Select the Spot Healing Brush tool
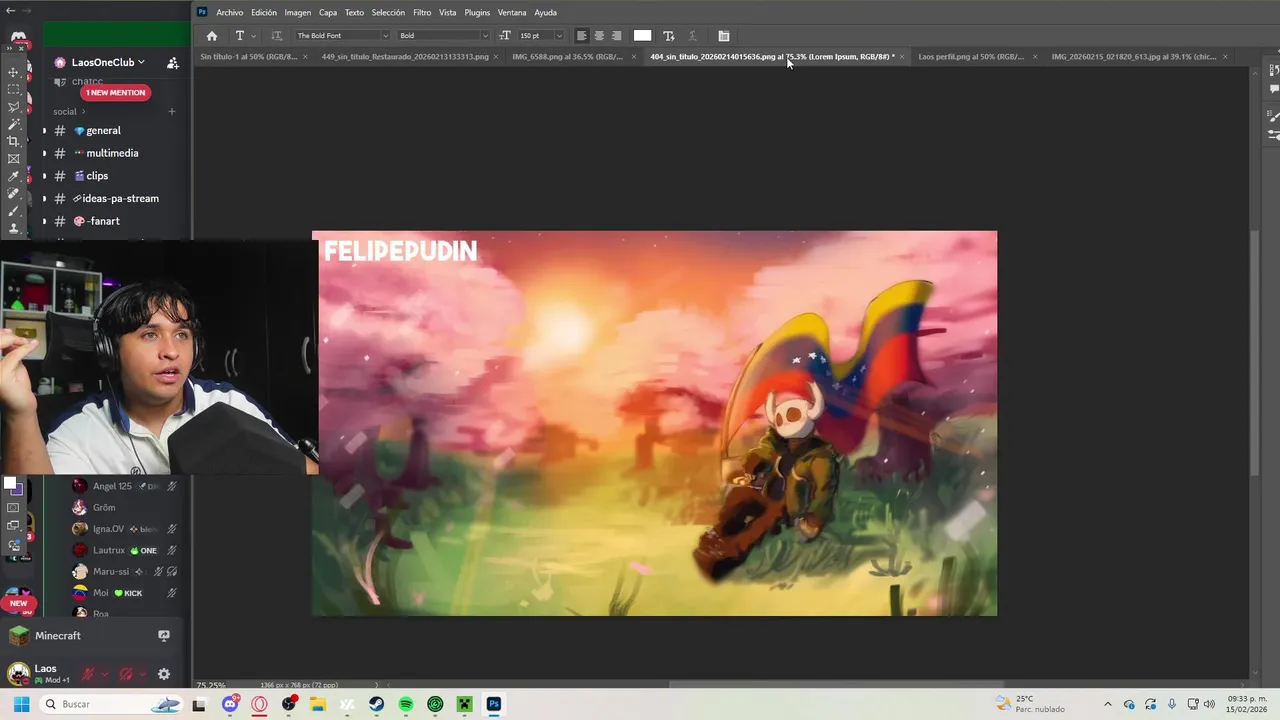This screenshot has height=720, width=1280. coord(13,194)
